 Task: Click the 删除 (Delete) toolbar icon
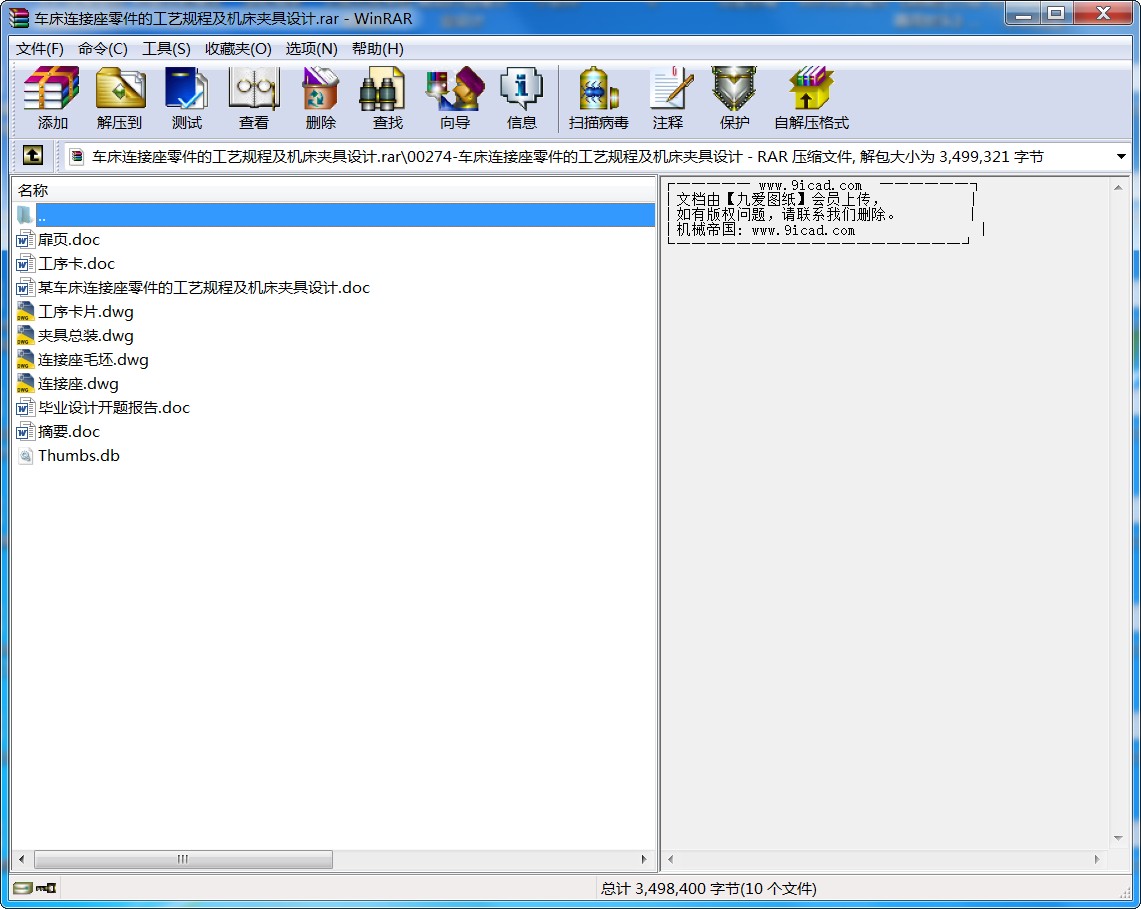tap(320, 98)
